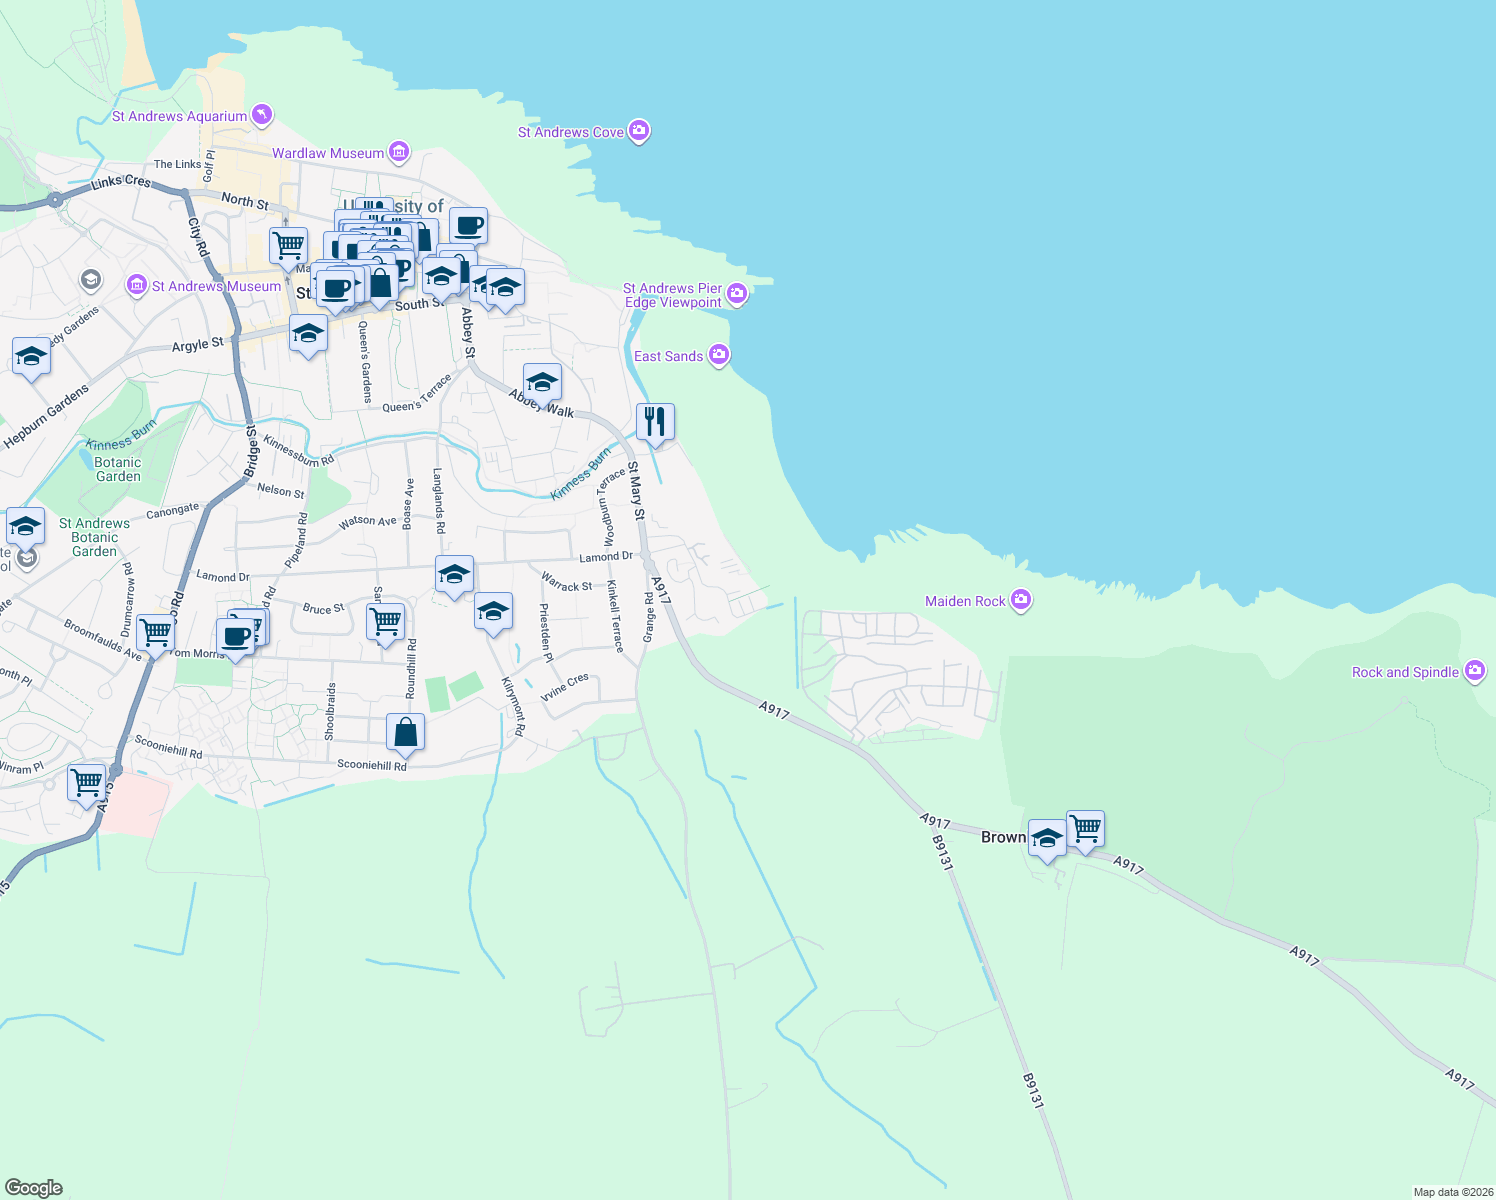1496x1200 pixels.
Task: Click the East Sands label
Action: [668, 356]
